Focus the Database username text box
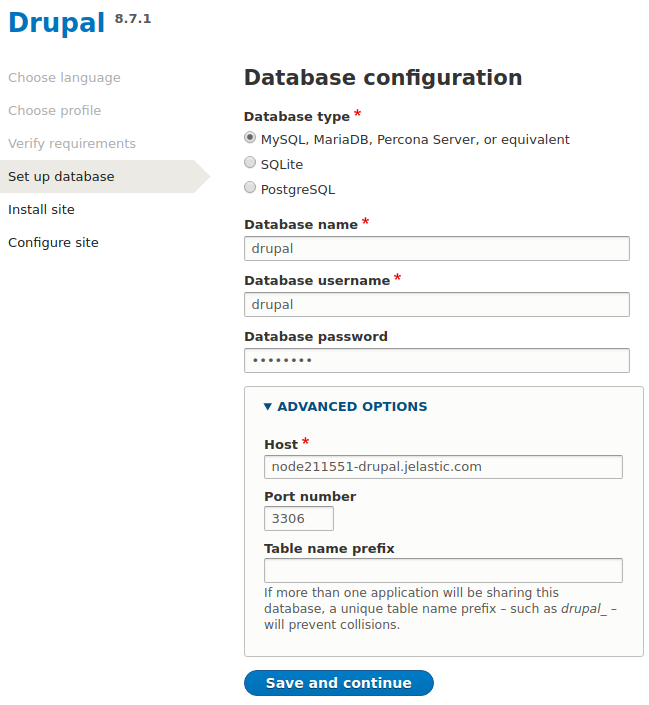 coord(436,304)
